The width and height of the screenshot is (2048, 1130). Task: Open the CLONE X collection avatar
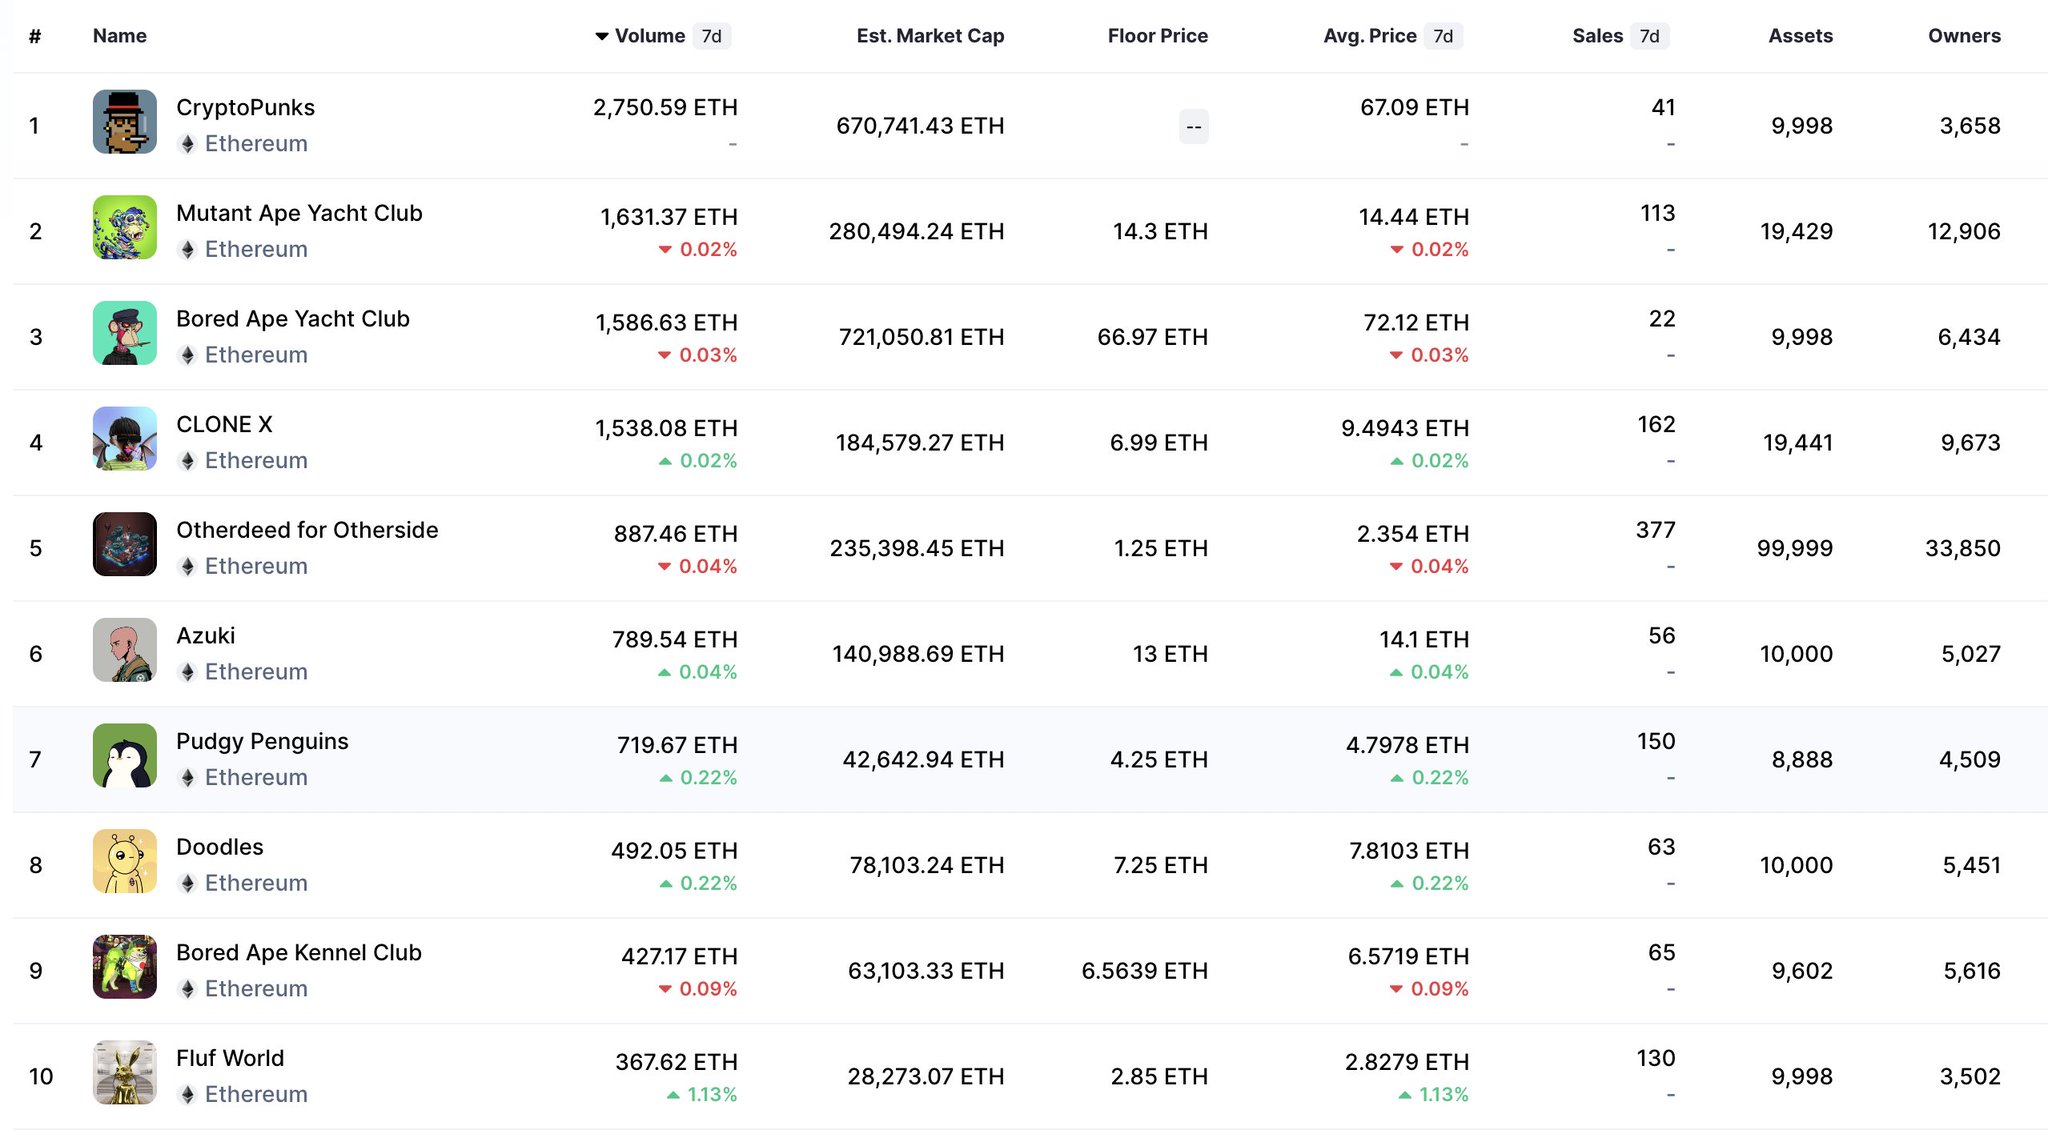(x=125, y=439)
